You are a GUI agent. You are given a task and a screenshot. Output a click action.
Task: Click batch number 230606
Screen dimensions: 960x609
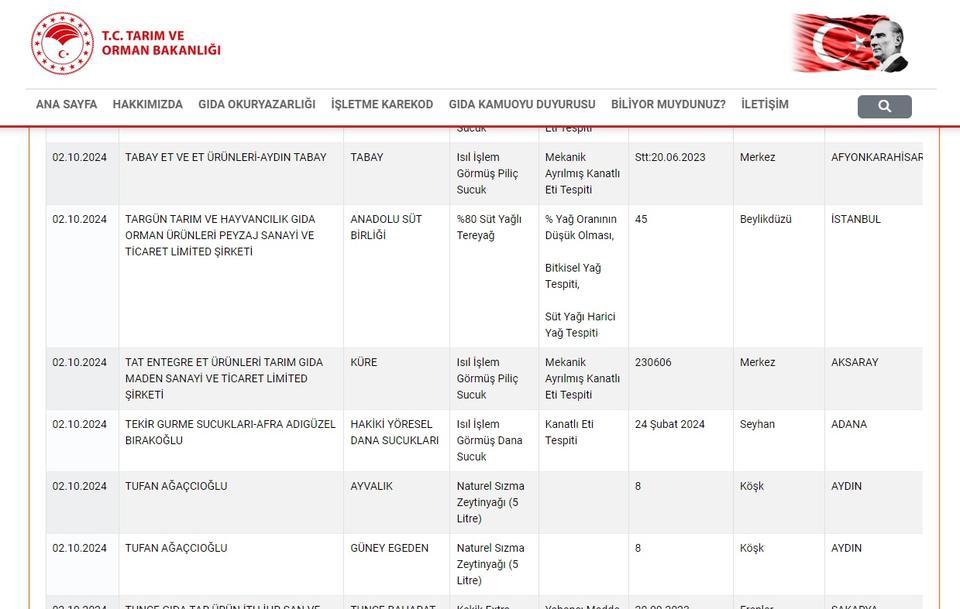[x=653, y=362]
